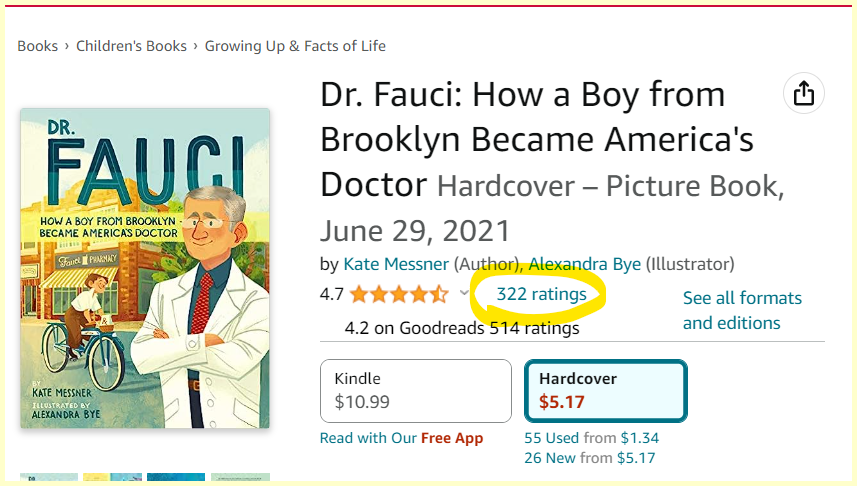Screen dimensions: 857x486
Task: Visit author Kate Messner's page
Action: pyautogui.click(x=396, y=264)
